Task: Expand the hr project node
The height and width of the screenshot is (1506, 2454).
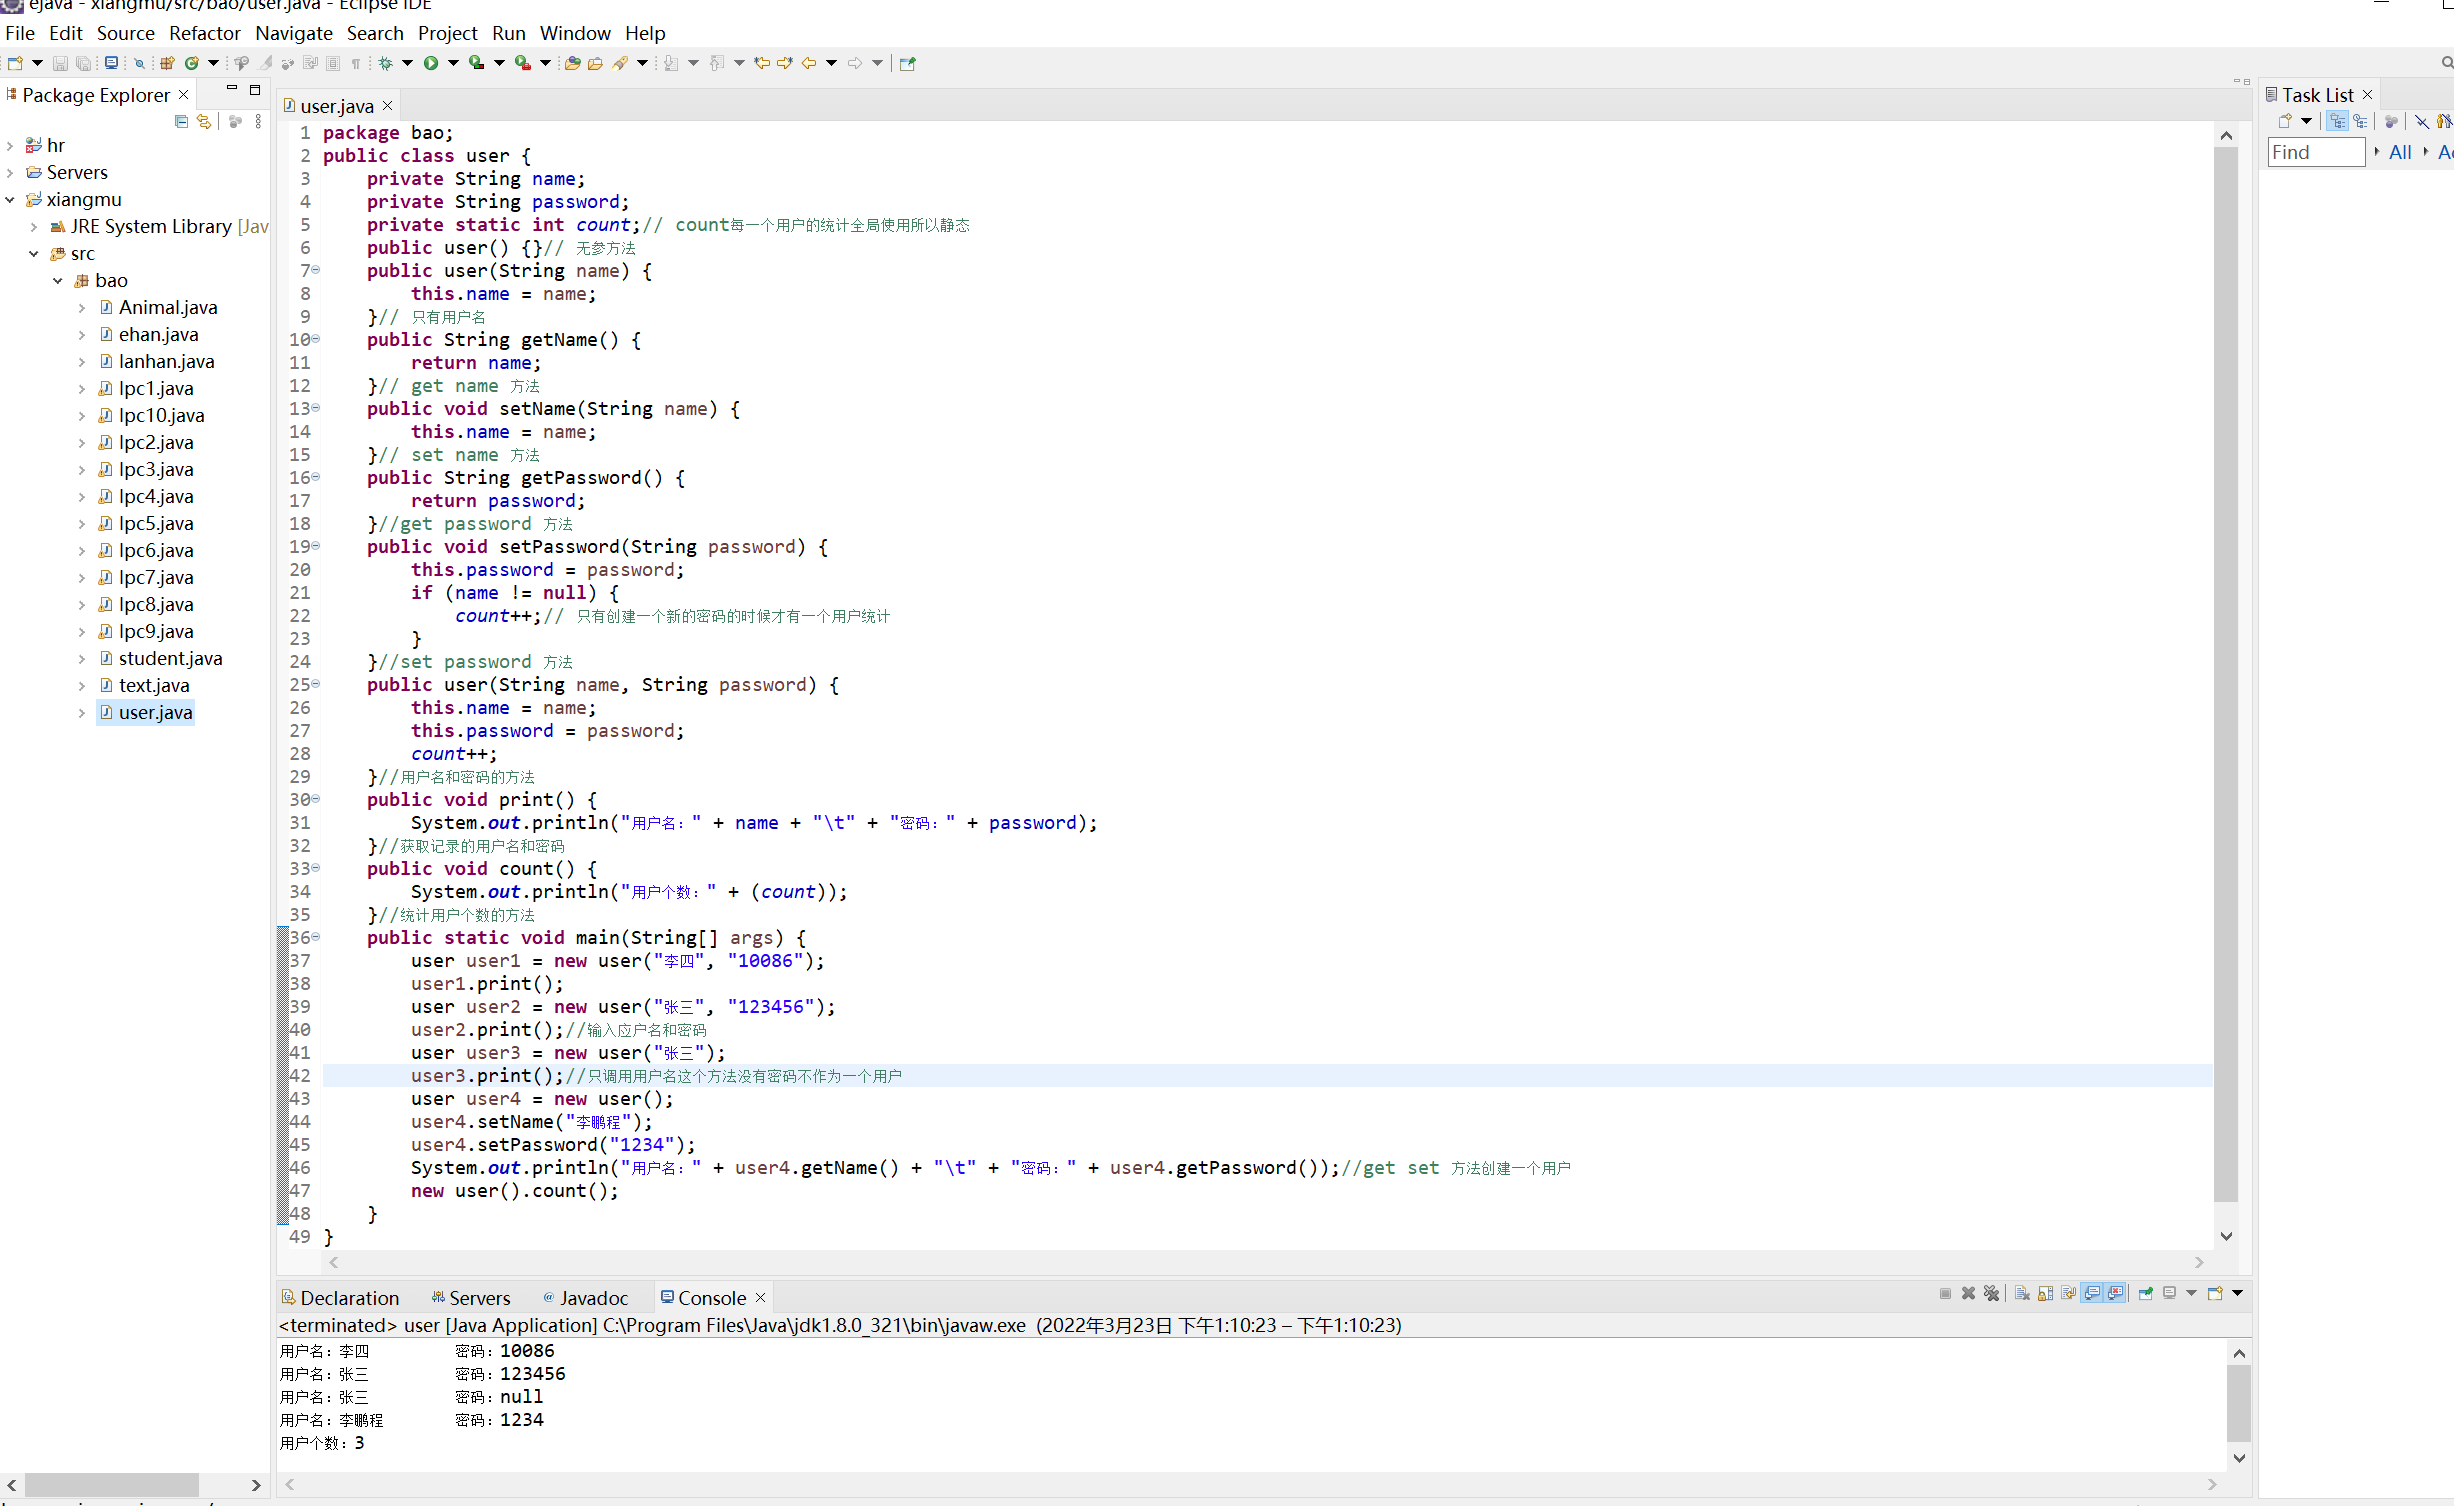Action: click(x=10, y=146)
